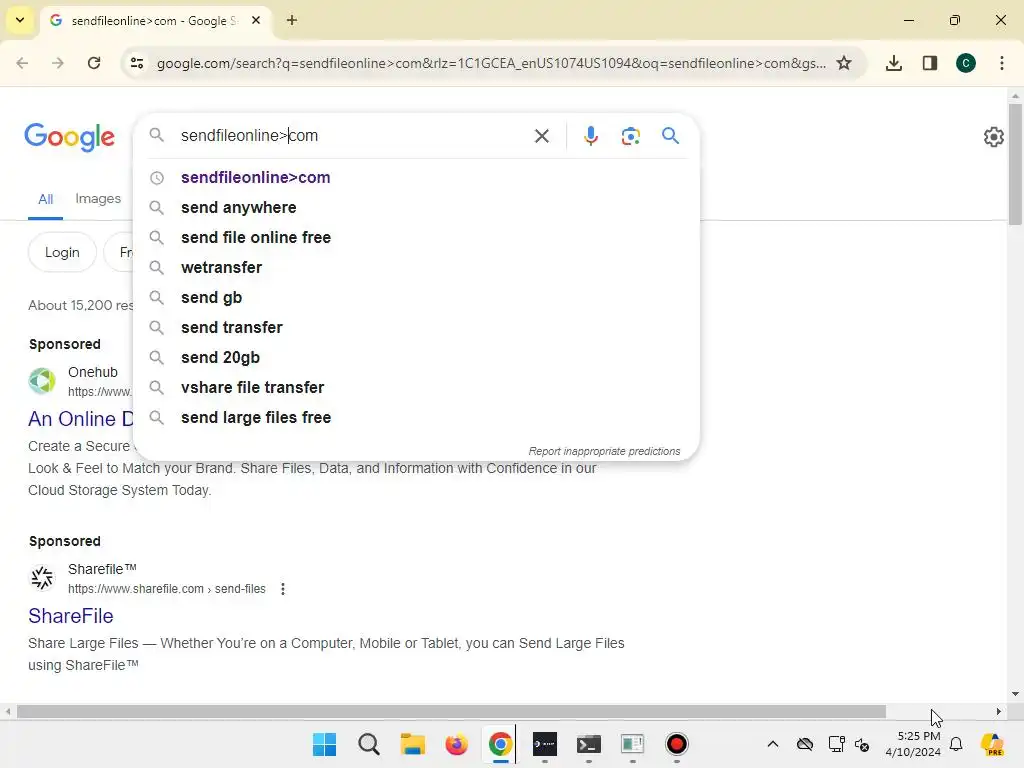This screenshot has height=768, width=1024.
Task: Select suggestion 'sendfileonline>com'
Action: pos(417,178)
